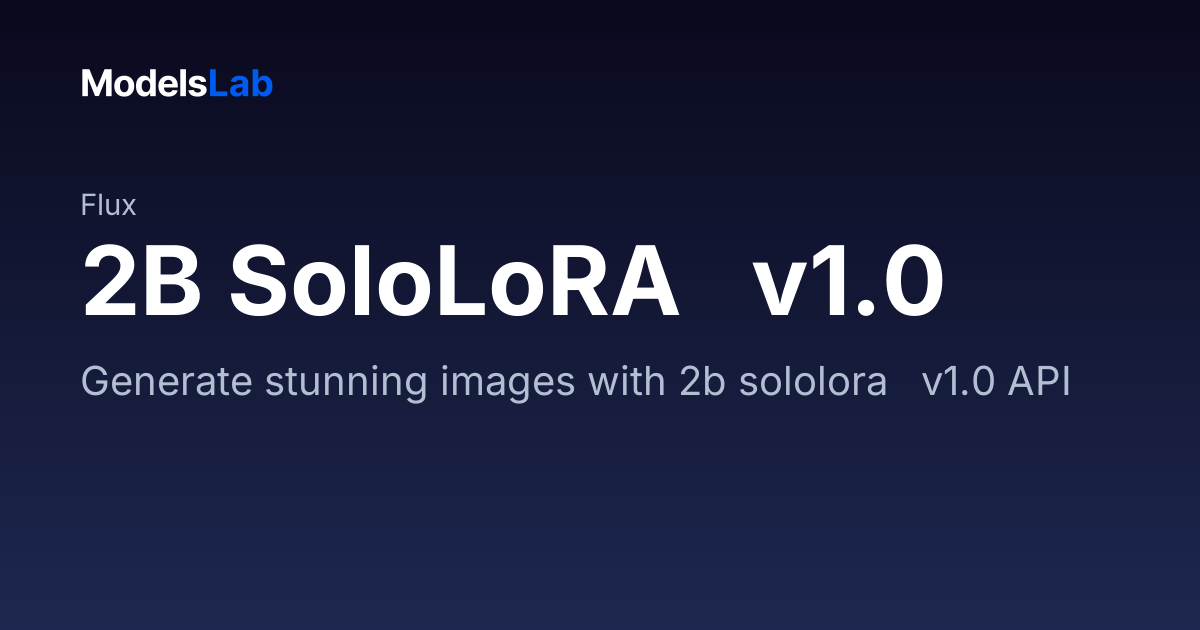
Task: Click "SoloLoRA" in the large heading
Action: 454,283
